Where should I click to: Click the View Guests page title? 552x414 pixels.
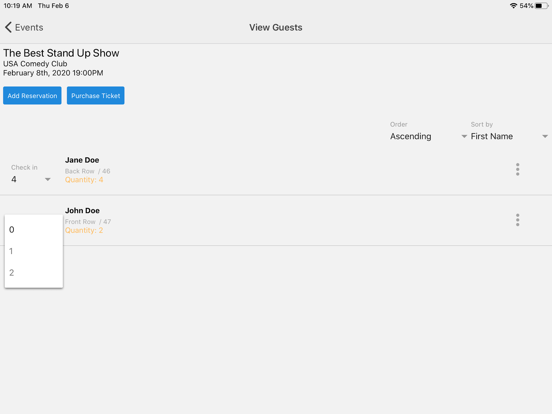[276, 27]
